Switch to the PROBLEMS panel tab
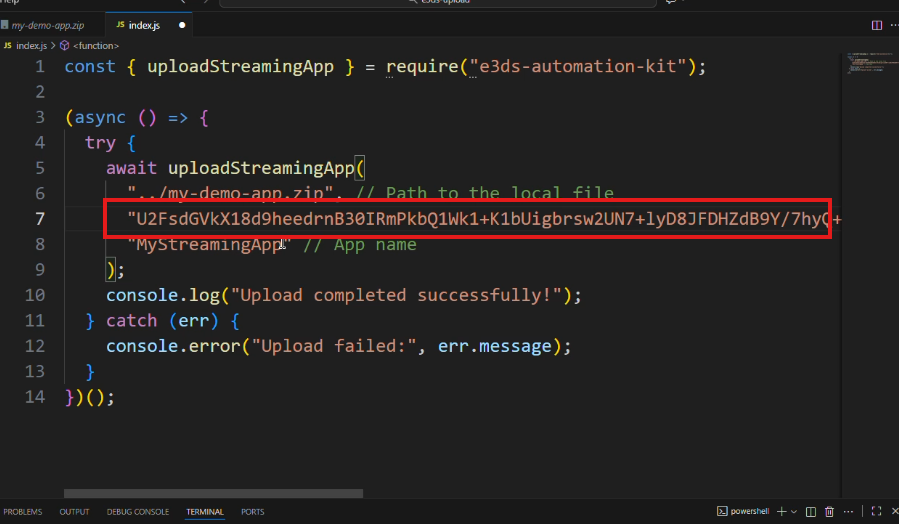This screenshot has height=524, width=899. [x=21, y=512]
